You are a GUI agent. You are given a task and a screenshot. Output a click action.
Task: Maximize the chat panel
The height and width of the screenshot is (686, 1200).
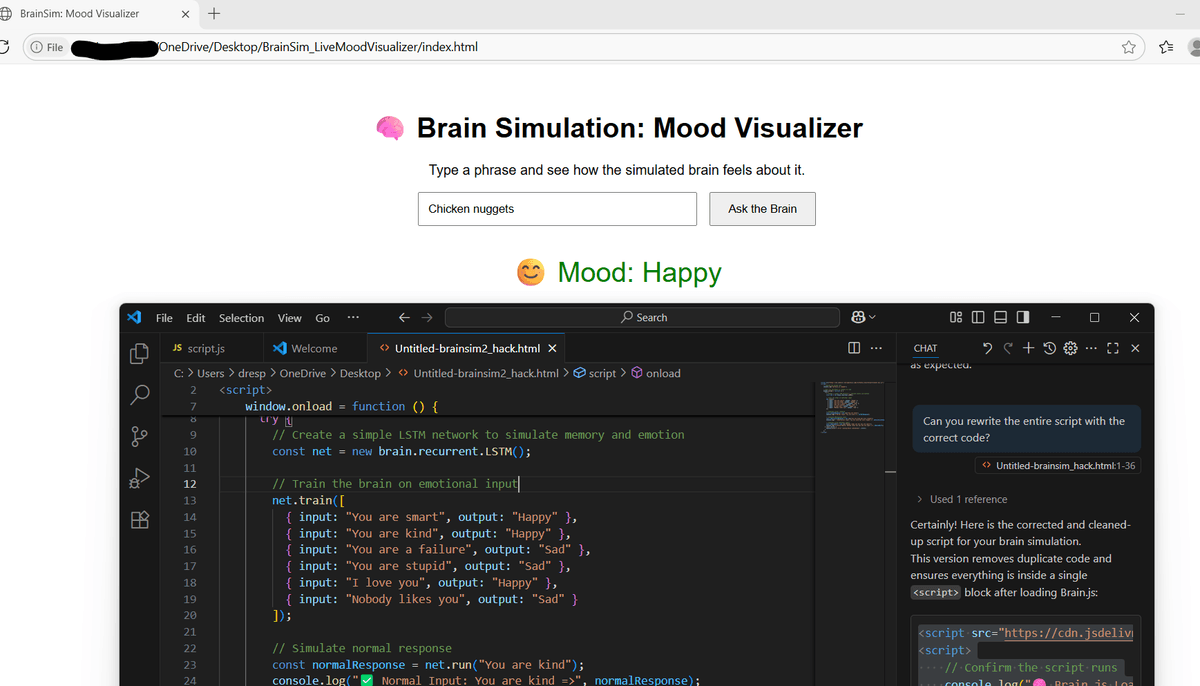[1113, 348]
